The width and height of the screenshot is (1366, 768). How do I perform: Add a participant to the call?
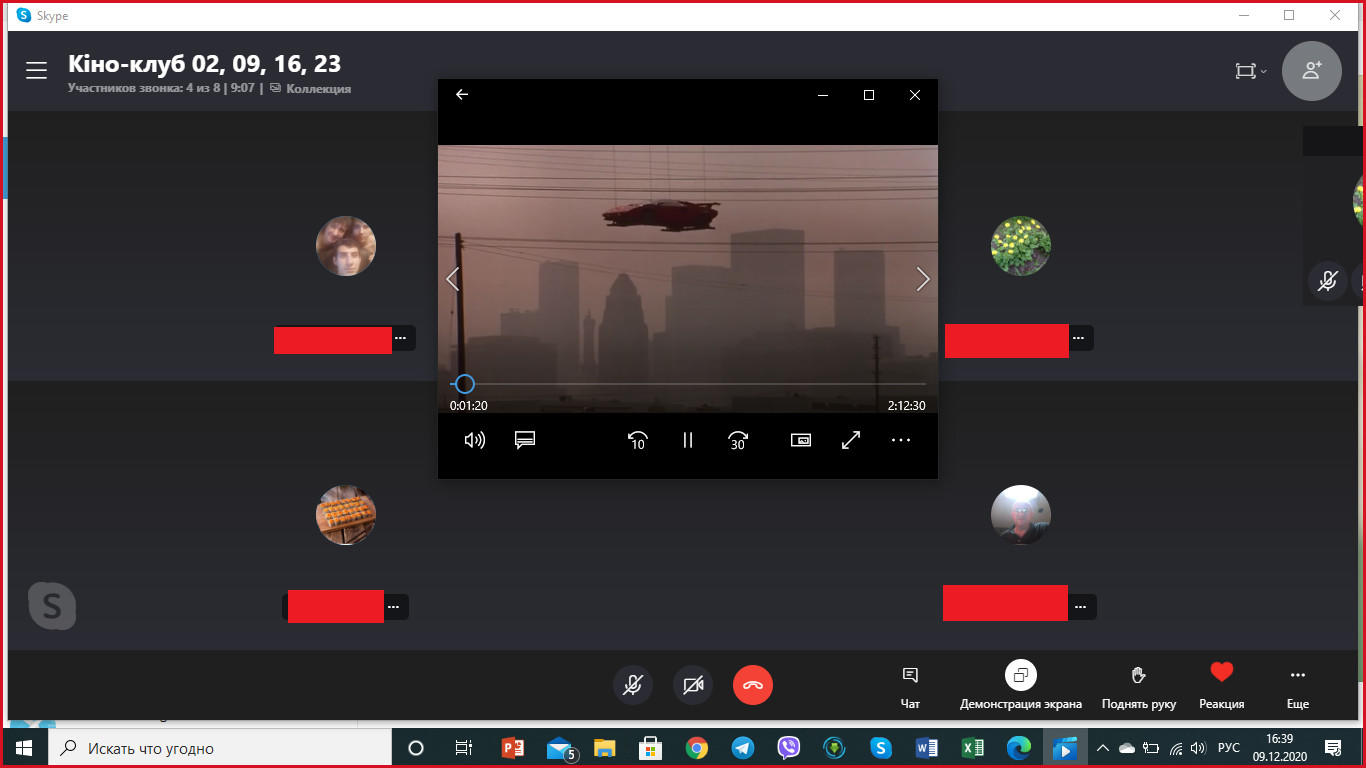(x=1312, y=71)
